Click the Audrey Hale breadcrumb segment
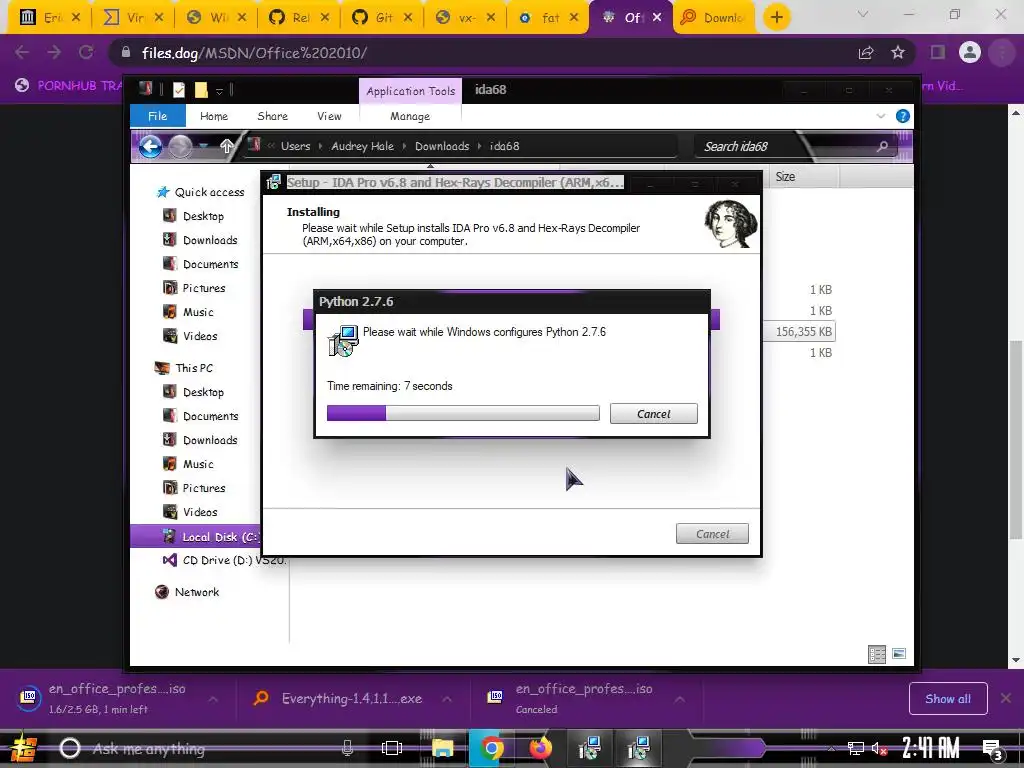This screenshot has height=768, width=1024. [362, 146]
